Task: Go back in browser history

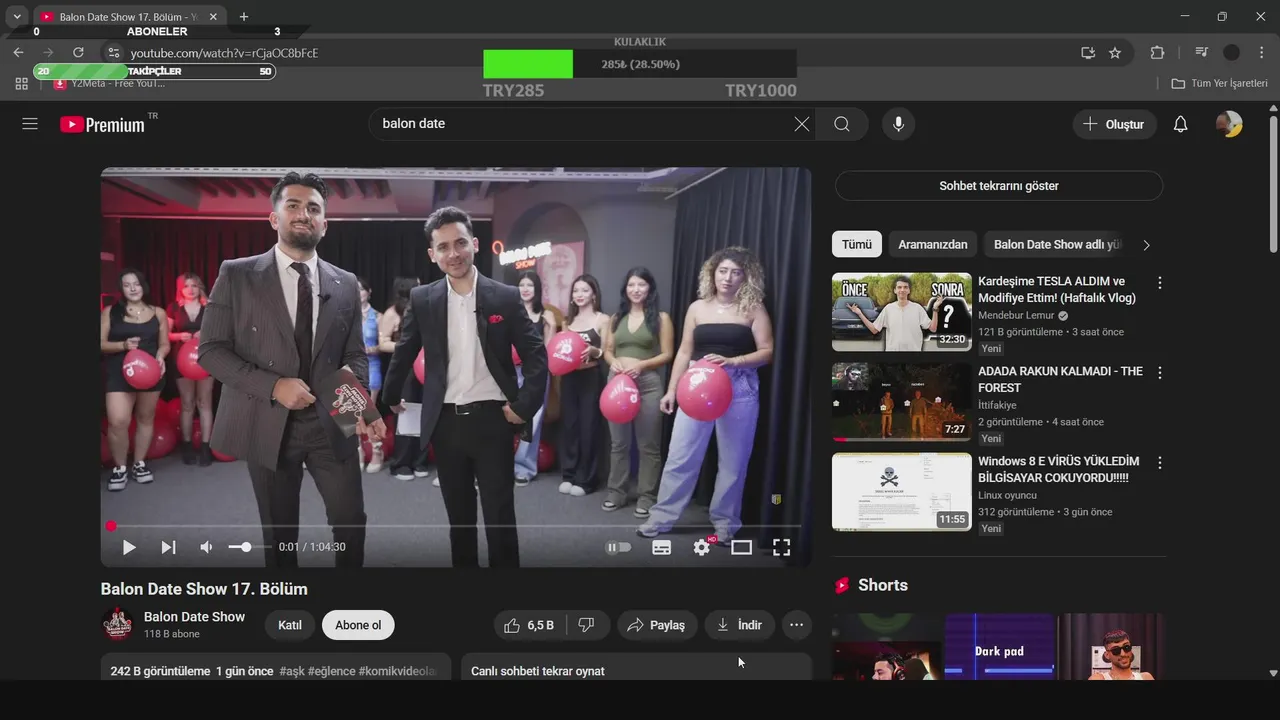Action: click(x=18, y=52)
